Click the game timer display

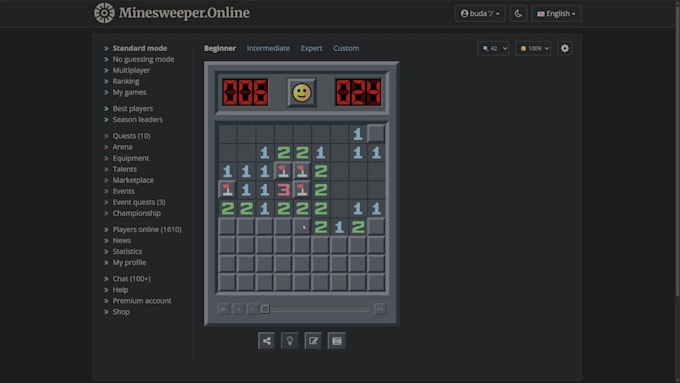point(358,92)
